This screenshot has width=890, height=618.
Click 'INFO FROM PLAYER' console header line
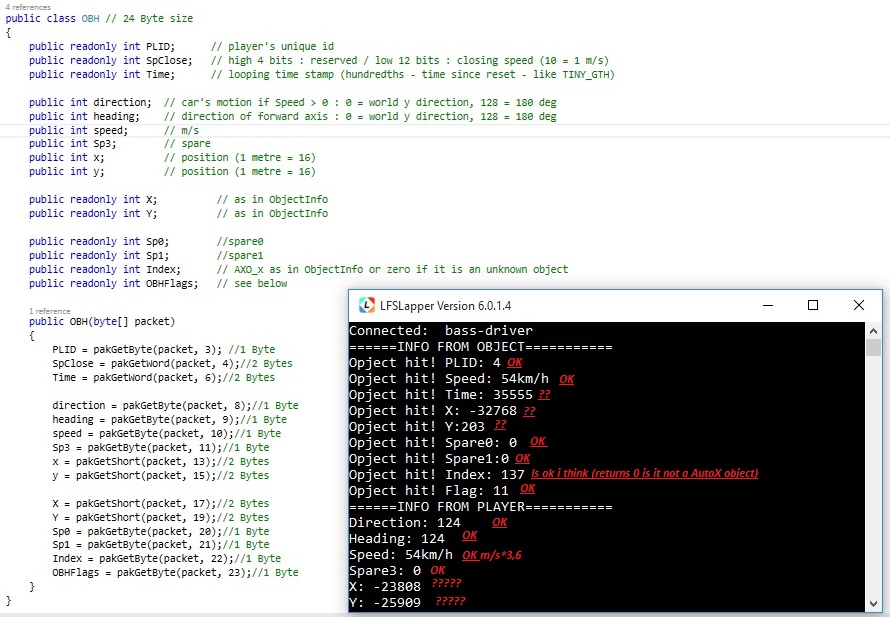click(481, 507)
